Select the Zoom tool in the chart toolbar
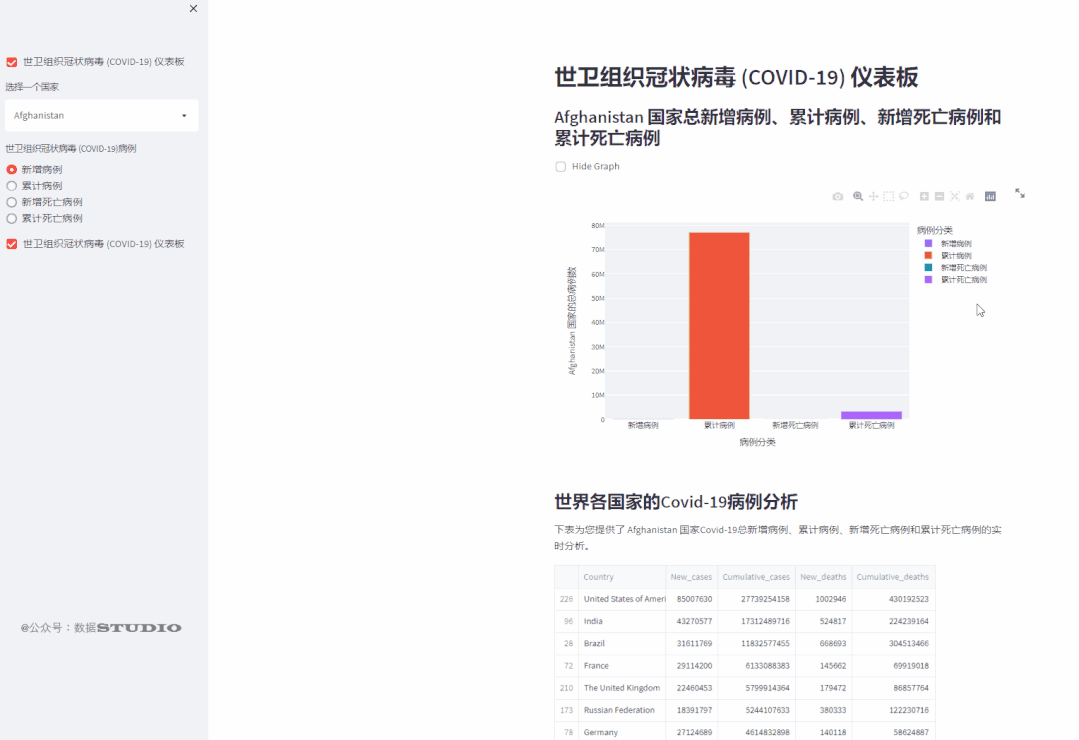Image resolution: width=1079 pixels, height=740 pixels. coord(858,196)
